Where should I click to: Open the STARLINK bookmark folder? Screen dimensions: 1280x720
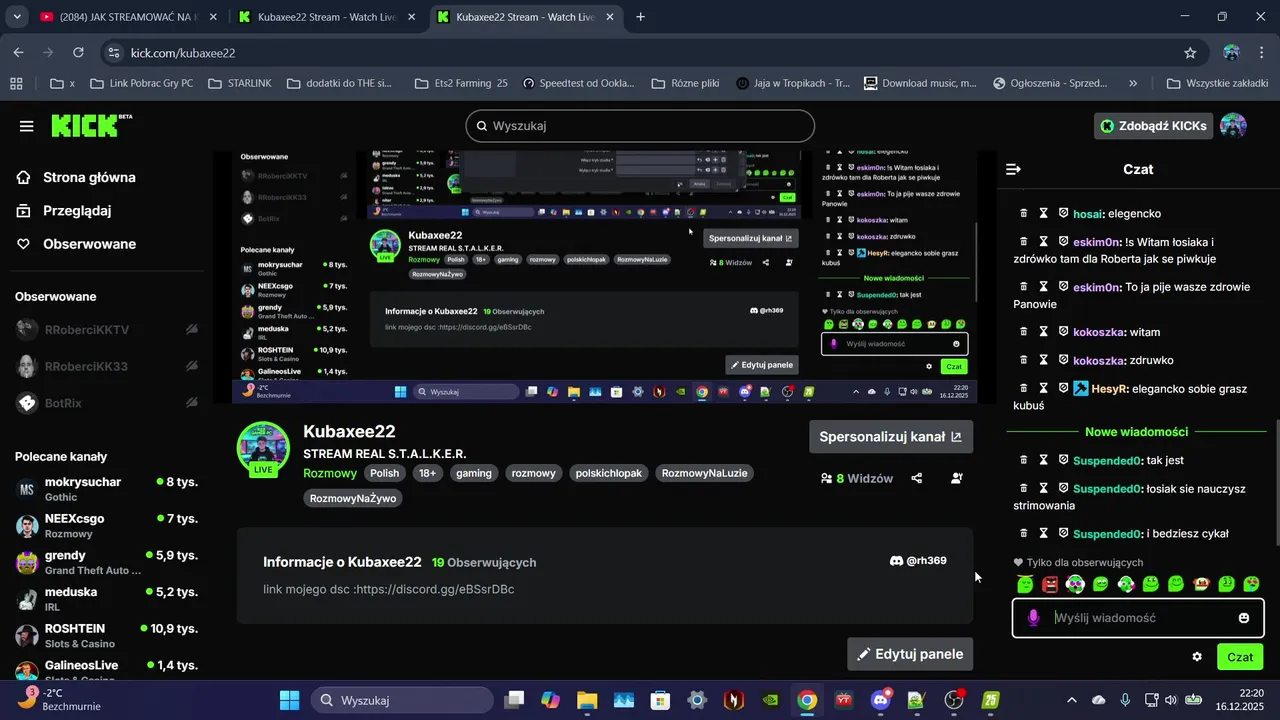tap(240, 83)
